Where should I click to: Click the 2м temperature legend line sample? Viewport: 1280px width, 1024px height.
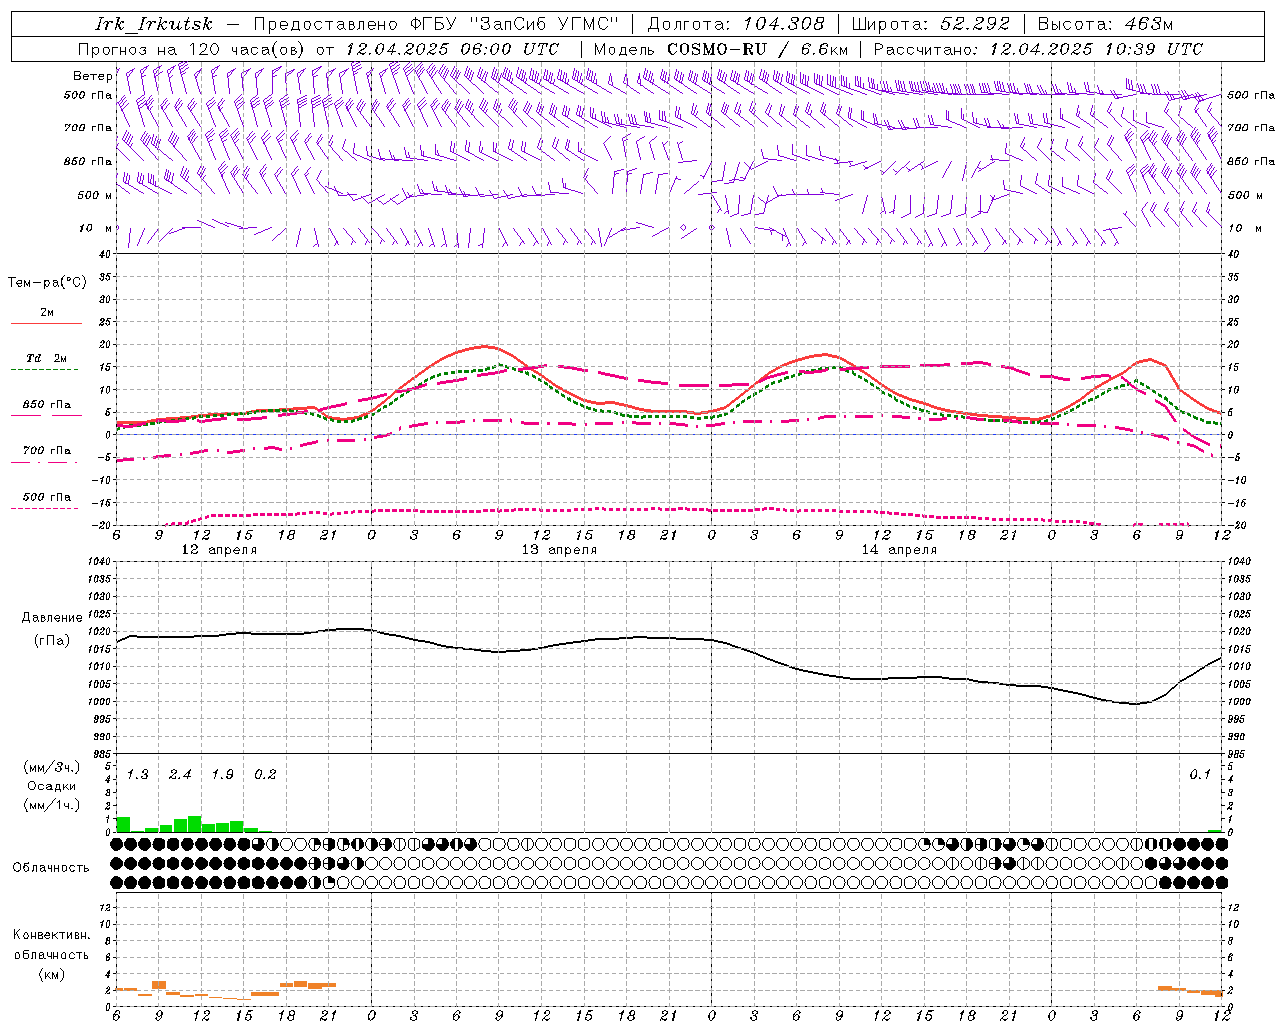46,324
